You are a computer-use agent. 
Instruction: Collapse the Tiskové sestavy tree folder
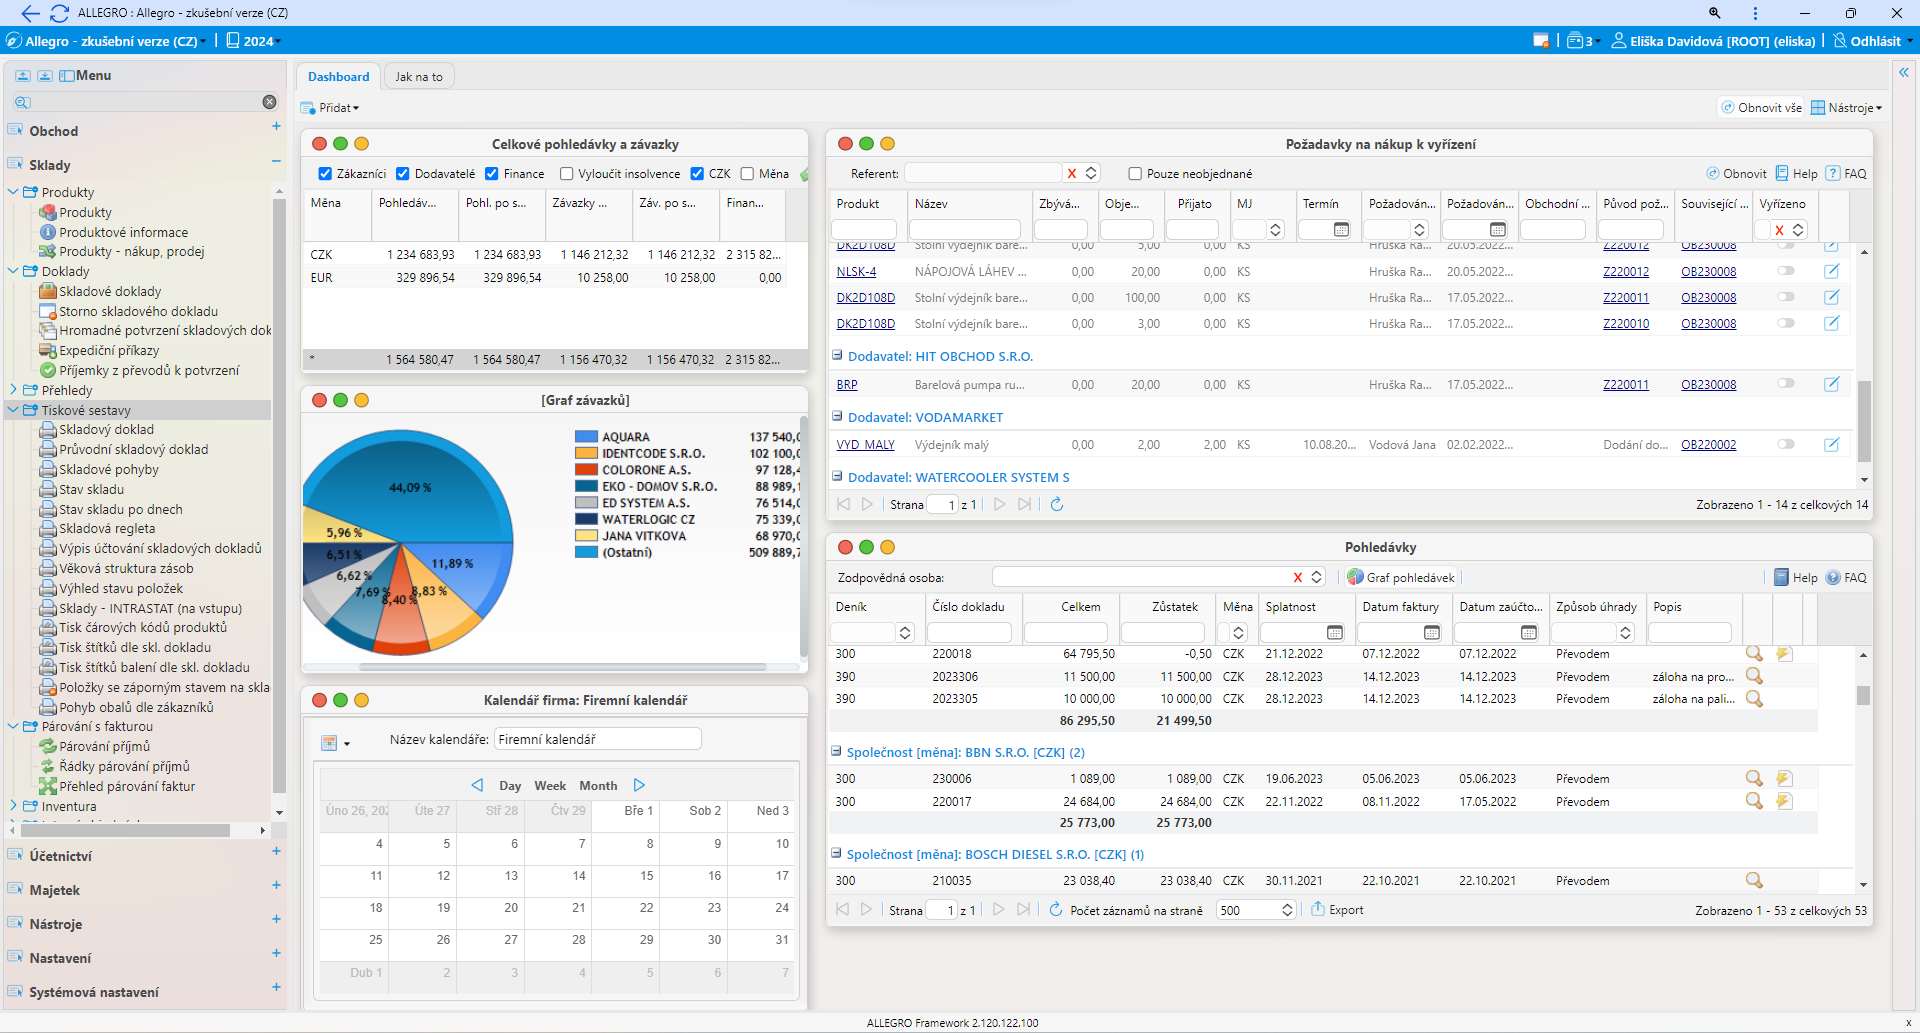[x=14, y=410]
